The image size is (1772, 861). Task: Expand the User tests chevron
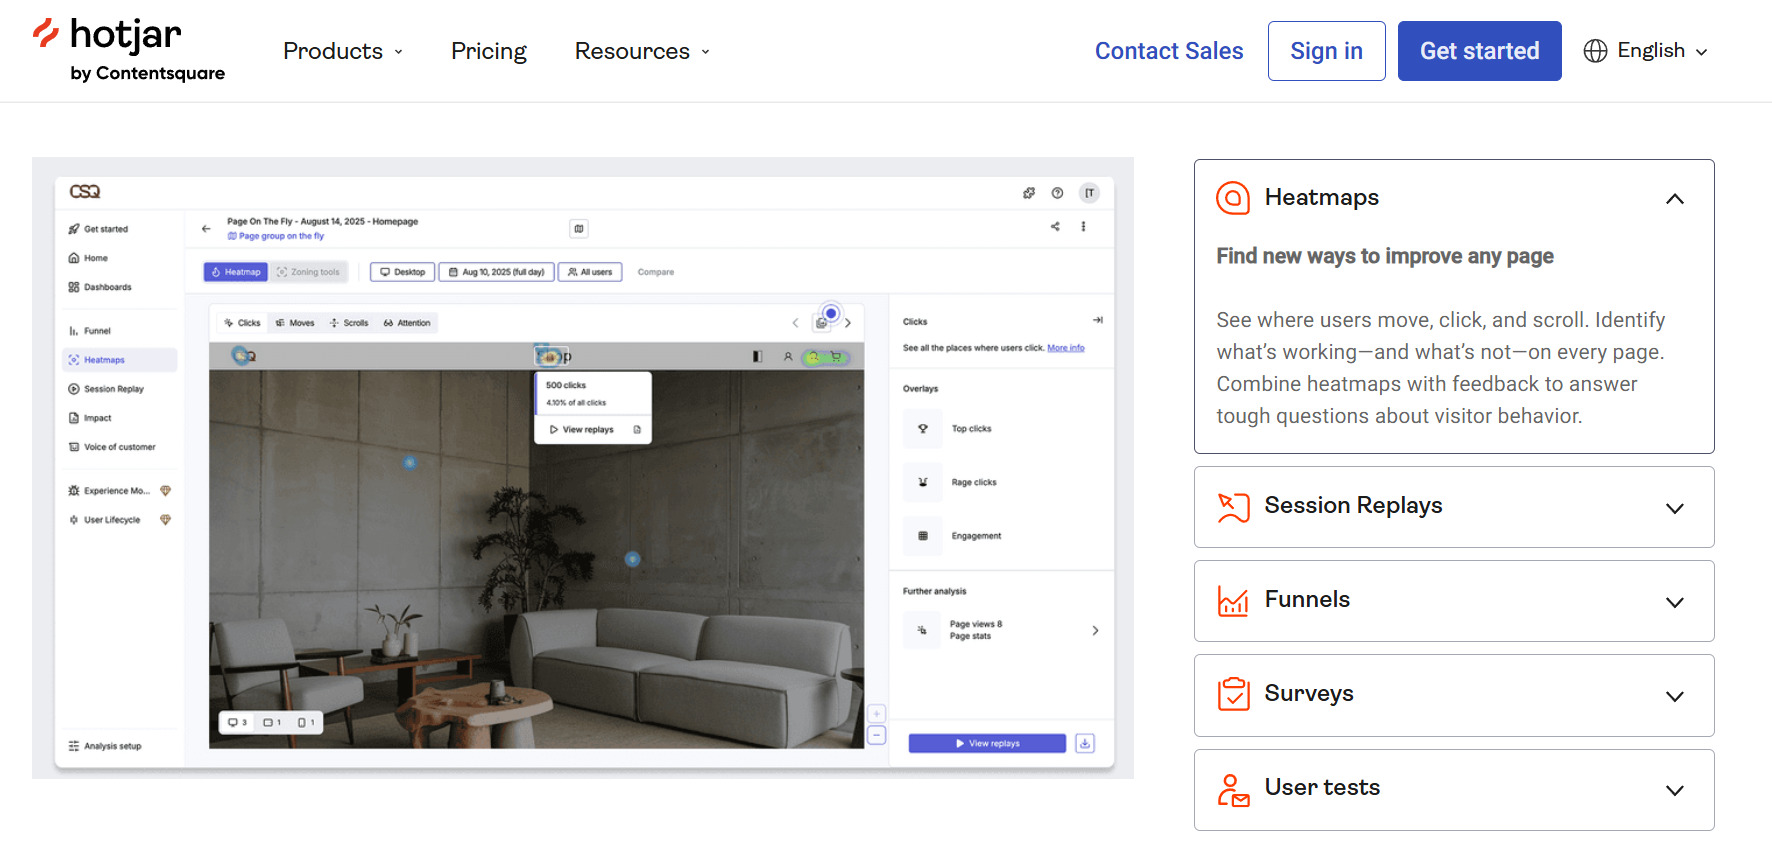pyautogui.click(x=1674, y=790)
